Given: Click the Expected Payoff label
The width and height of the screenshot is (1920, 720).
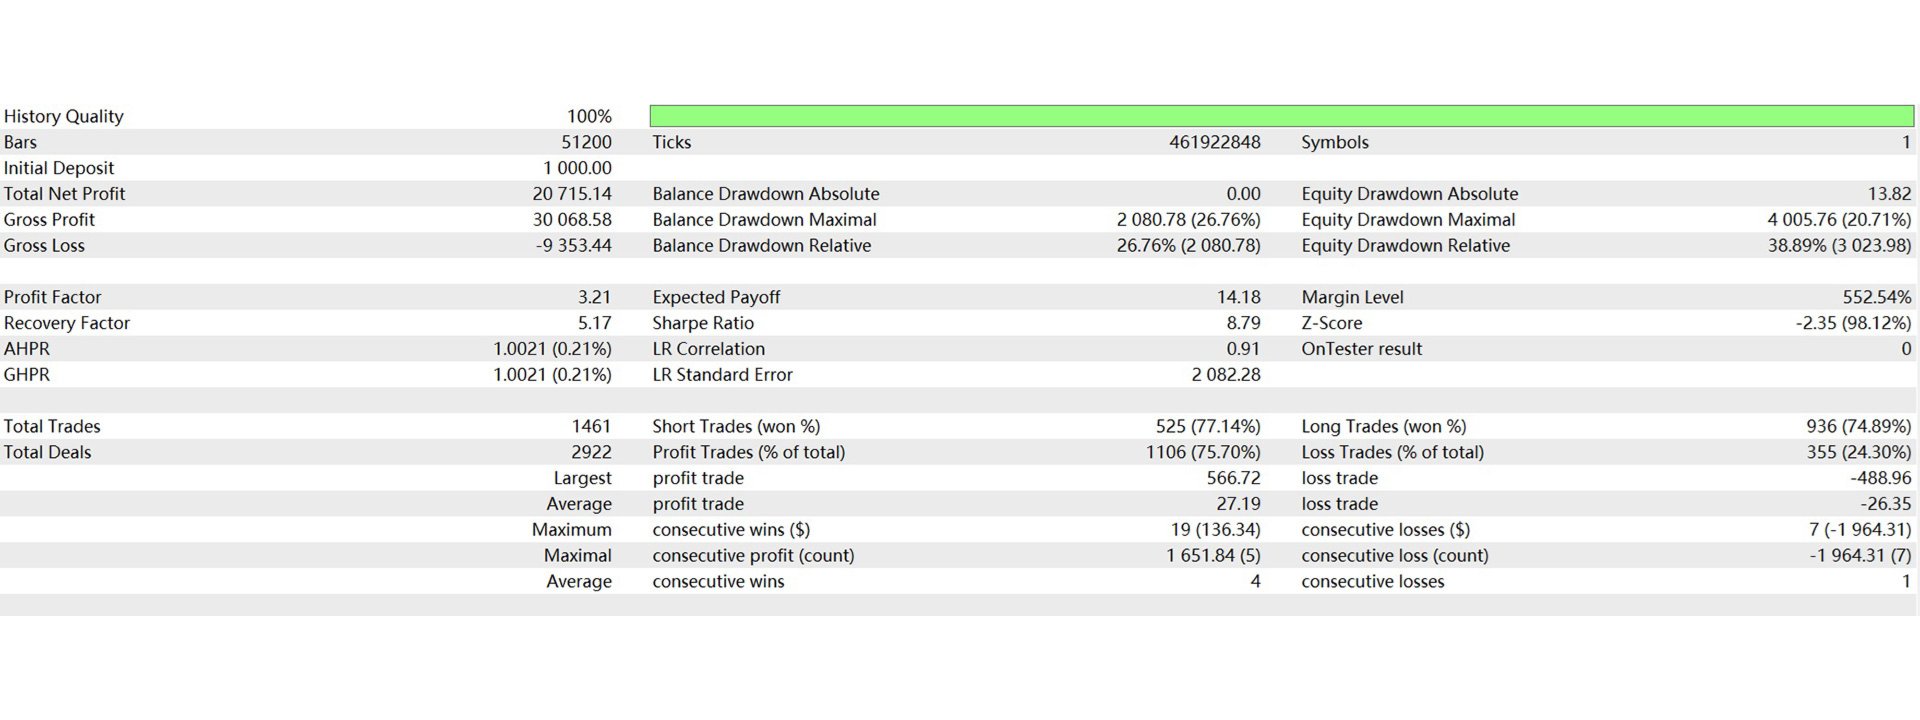Looking at the screenshot, I should (716, 297).
